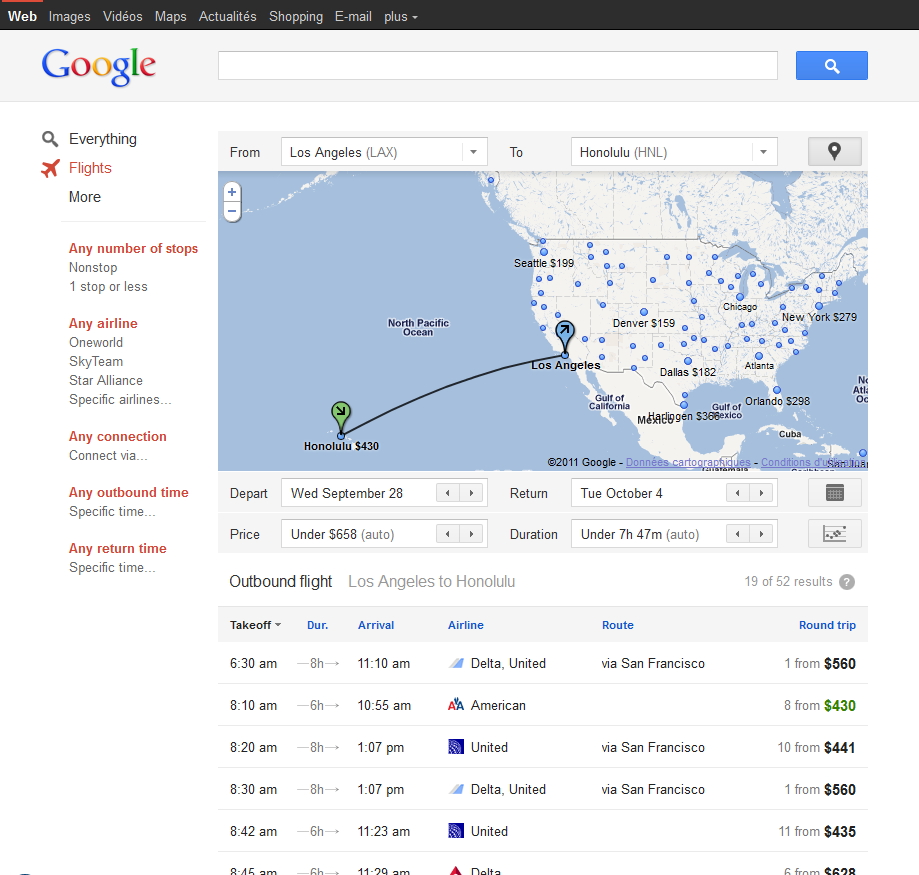Click Dallas $182 on the map

point(687,372)
